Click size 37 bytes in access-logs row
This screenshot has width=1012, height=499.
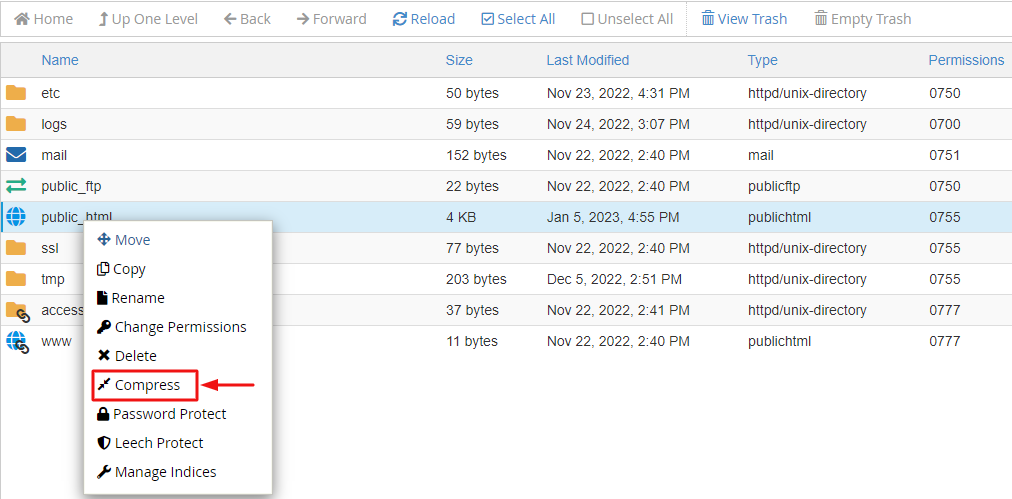pos(472,310)
